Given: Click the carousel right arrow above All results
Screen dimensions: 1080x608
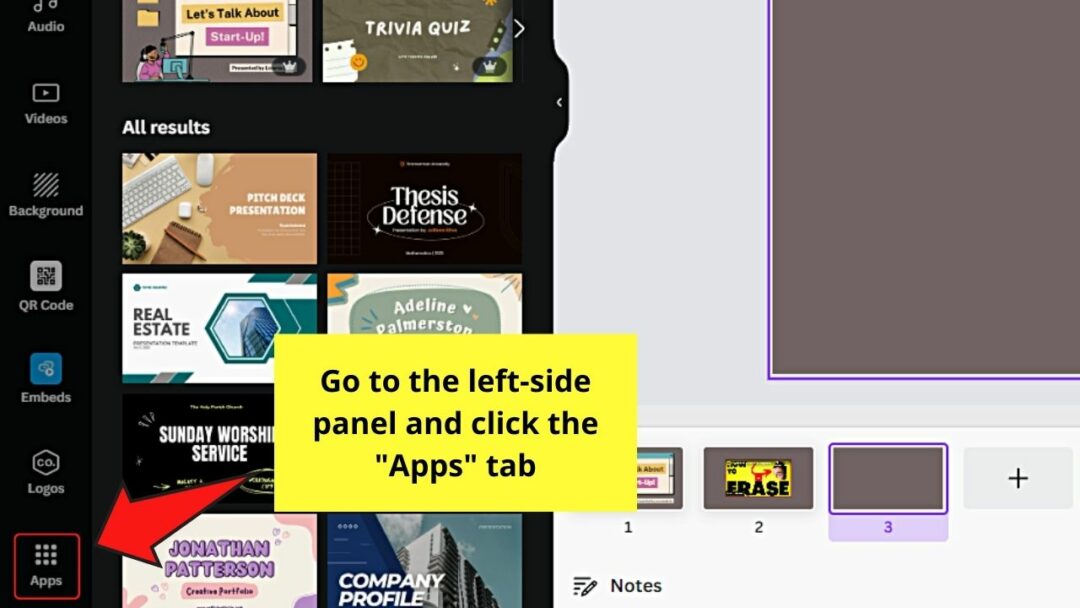Looking at the screenshot, I should tap(519, 28).
